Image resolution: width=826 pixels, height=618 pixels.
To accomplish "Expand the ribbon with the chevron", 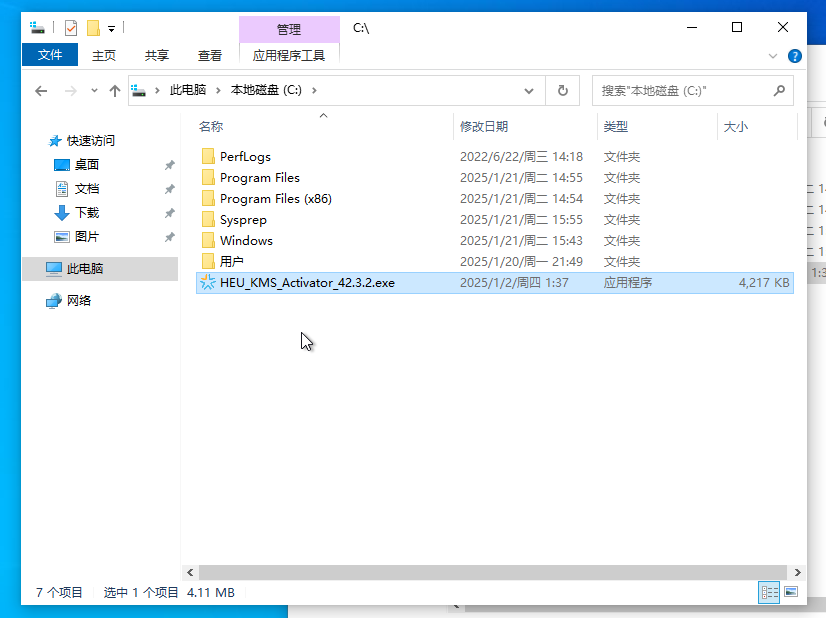I will 773,56.
